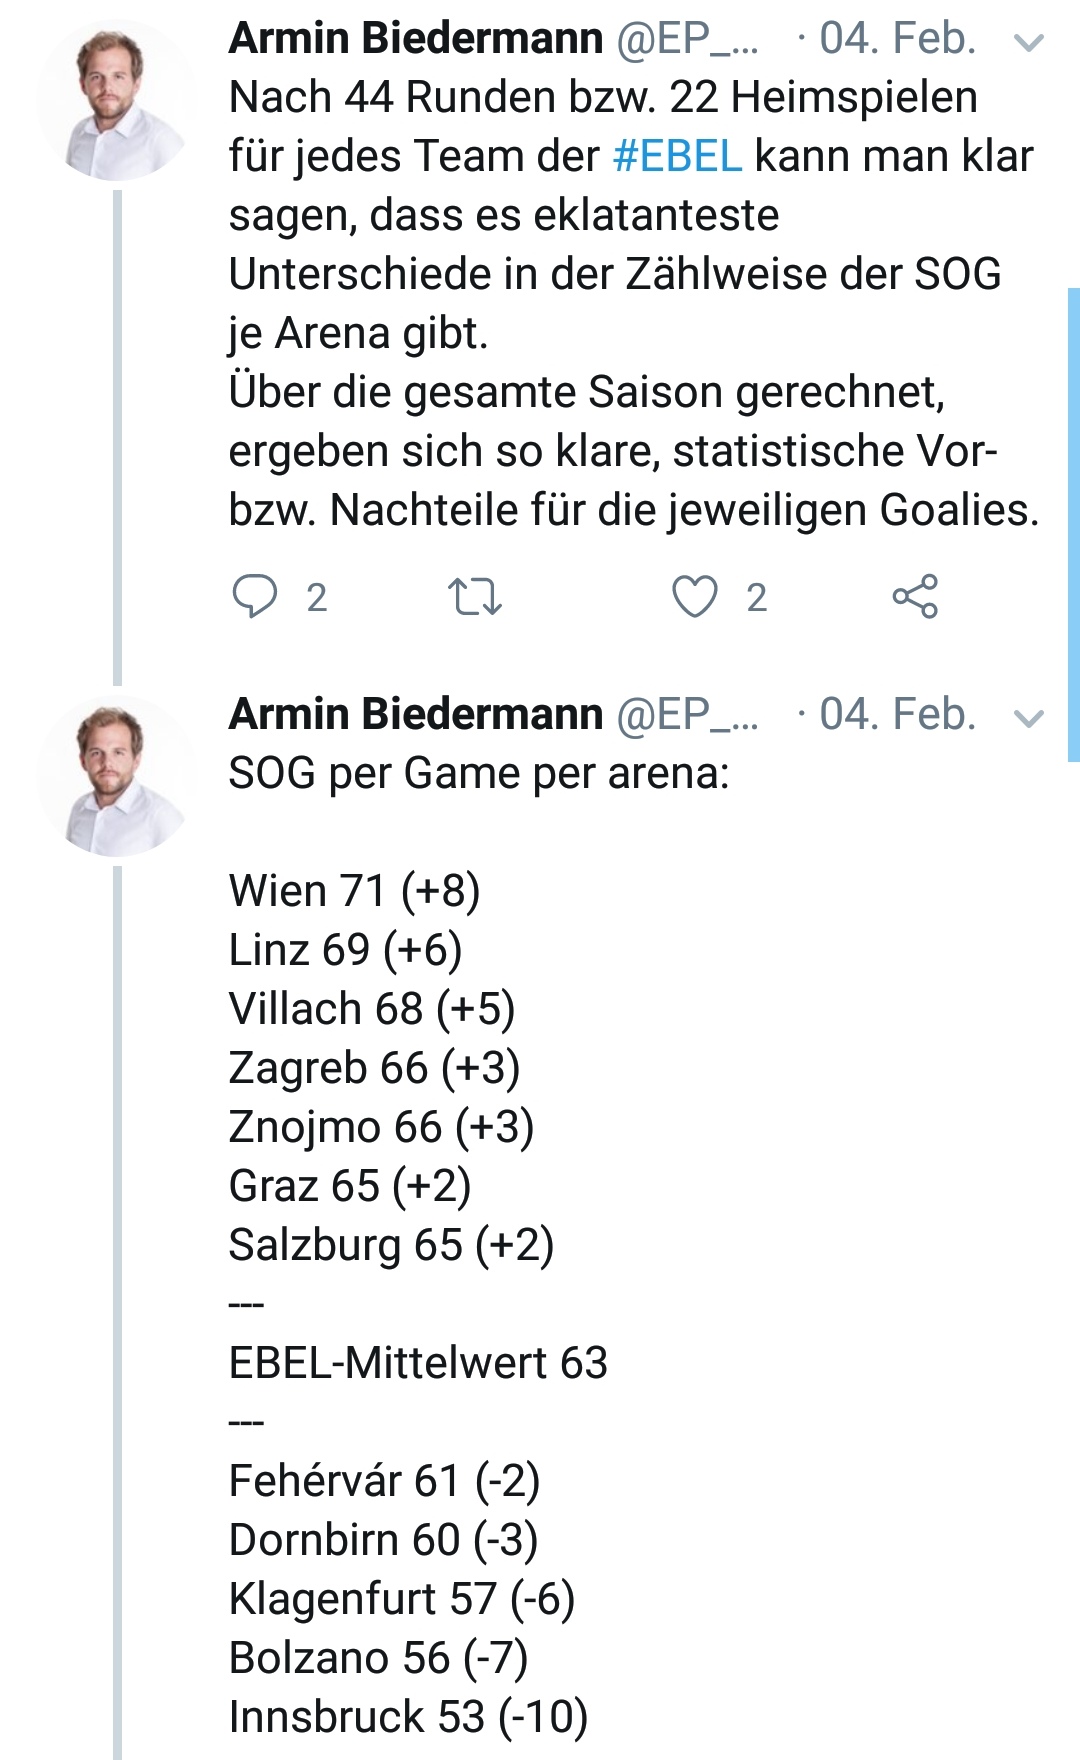This screenshot has height=1760, width=1080.
Task: Tap the profile picture beside the SOG per Game tweet
Action: click(114, 776)
